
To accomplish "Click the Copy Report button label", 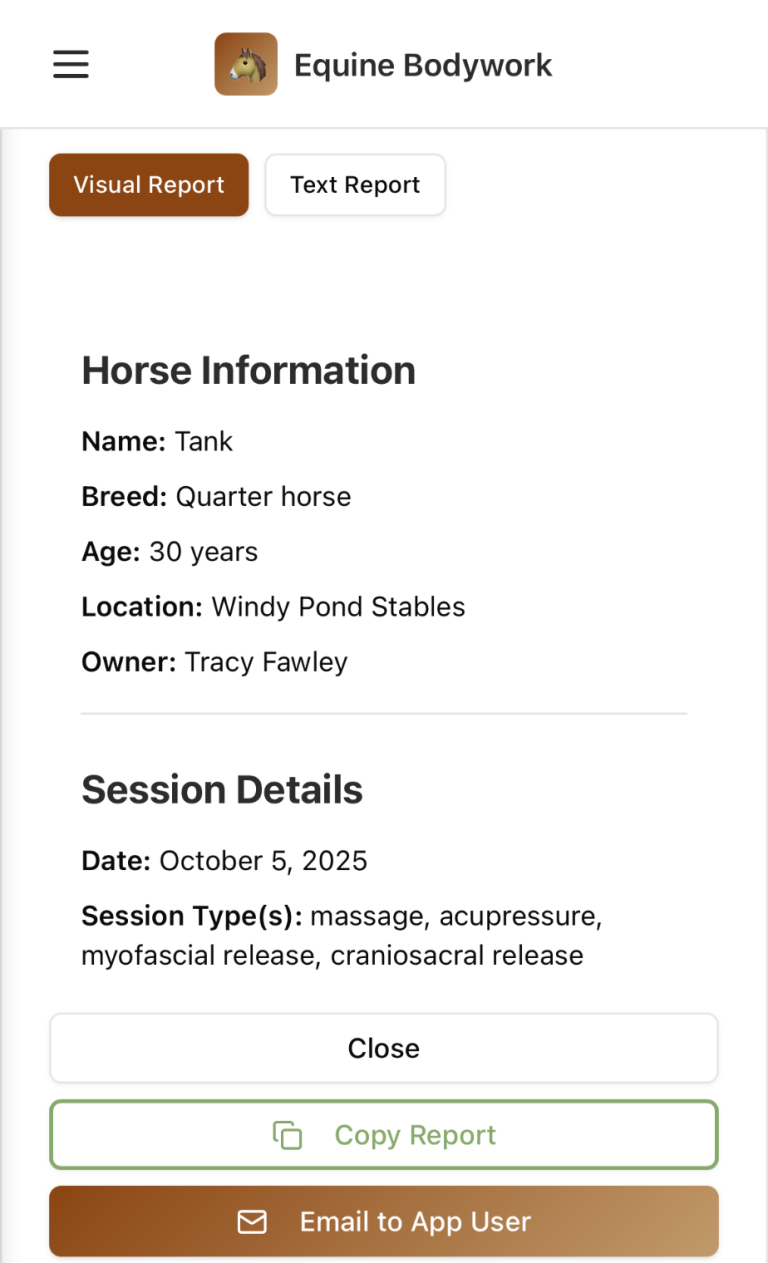I will [415, 1135].
